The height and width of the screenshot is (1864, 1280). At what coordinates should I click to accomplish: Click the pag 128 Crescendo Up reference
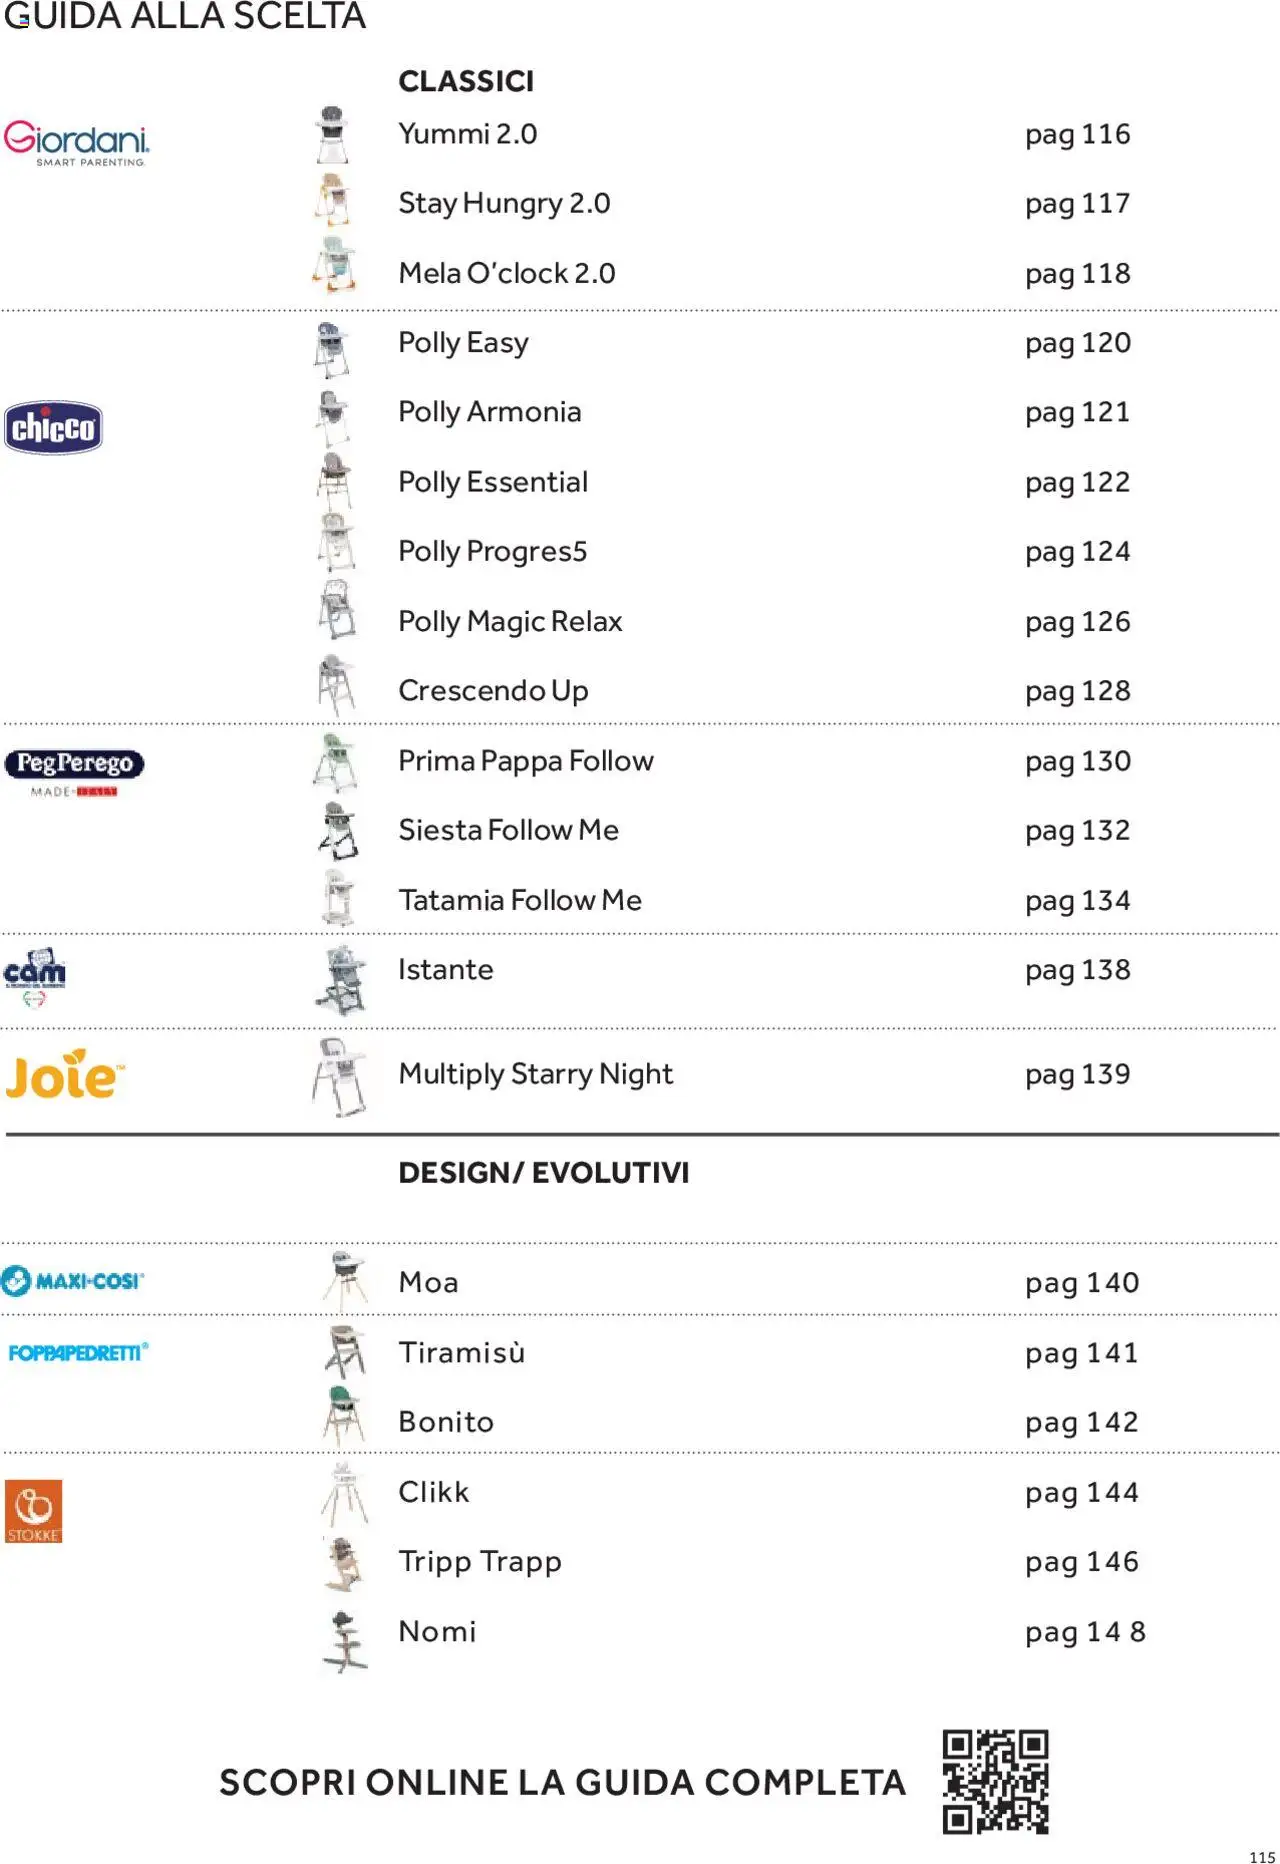coord(1077,691)
